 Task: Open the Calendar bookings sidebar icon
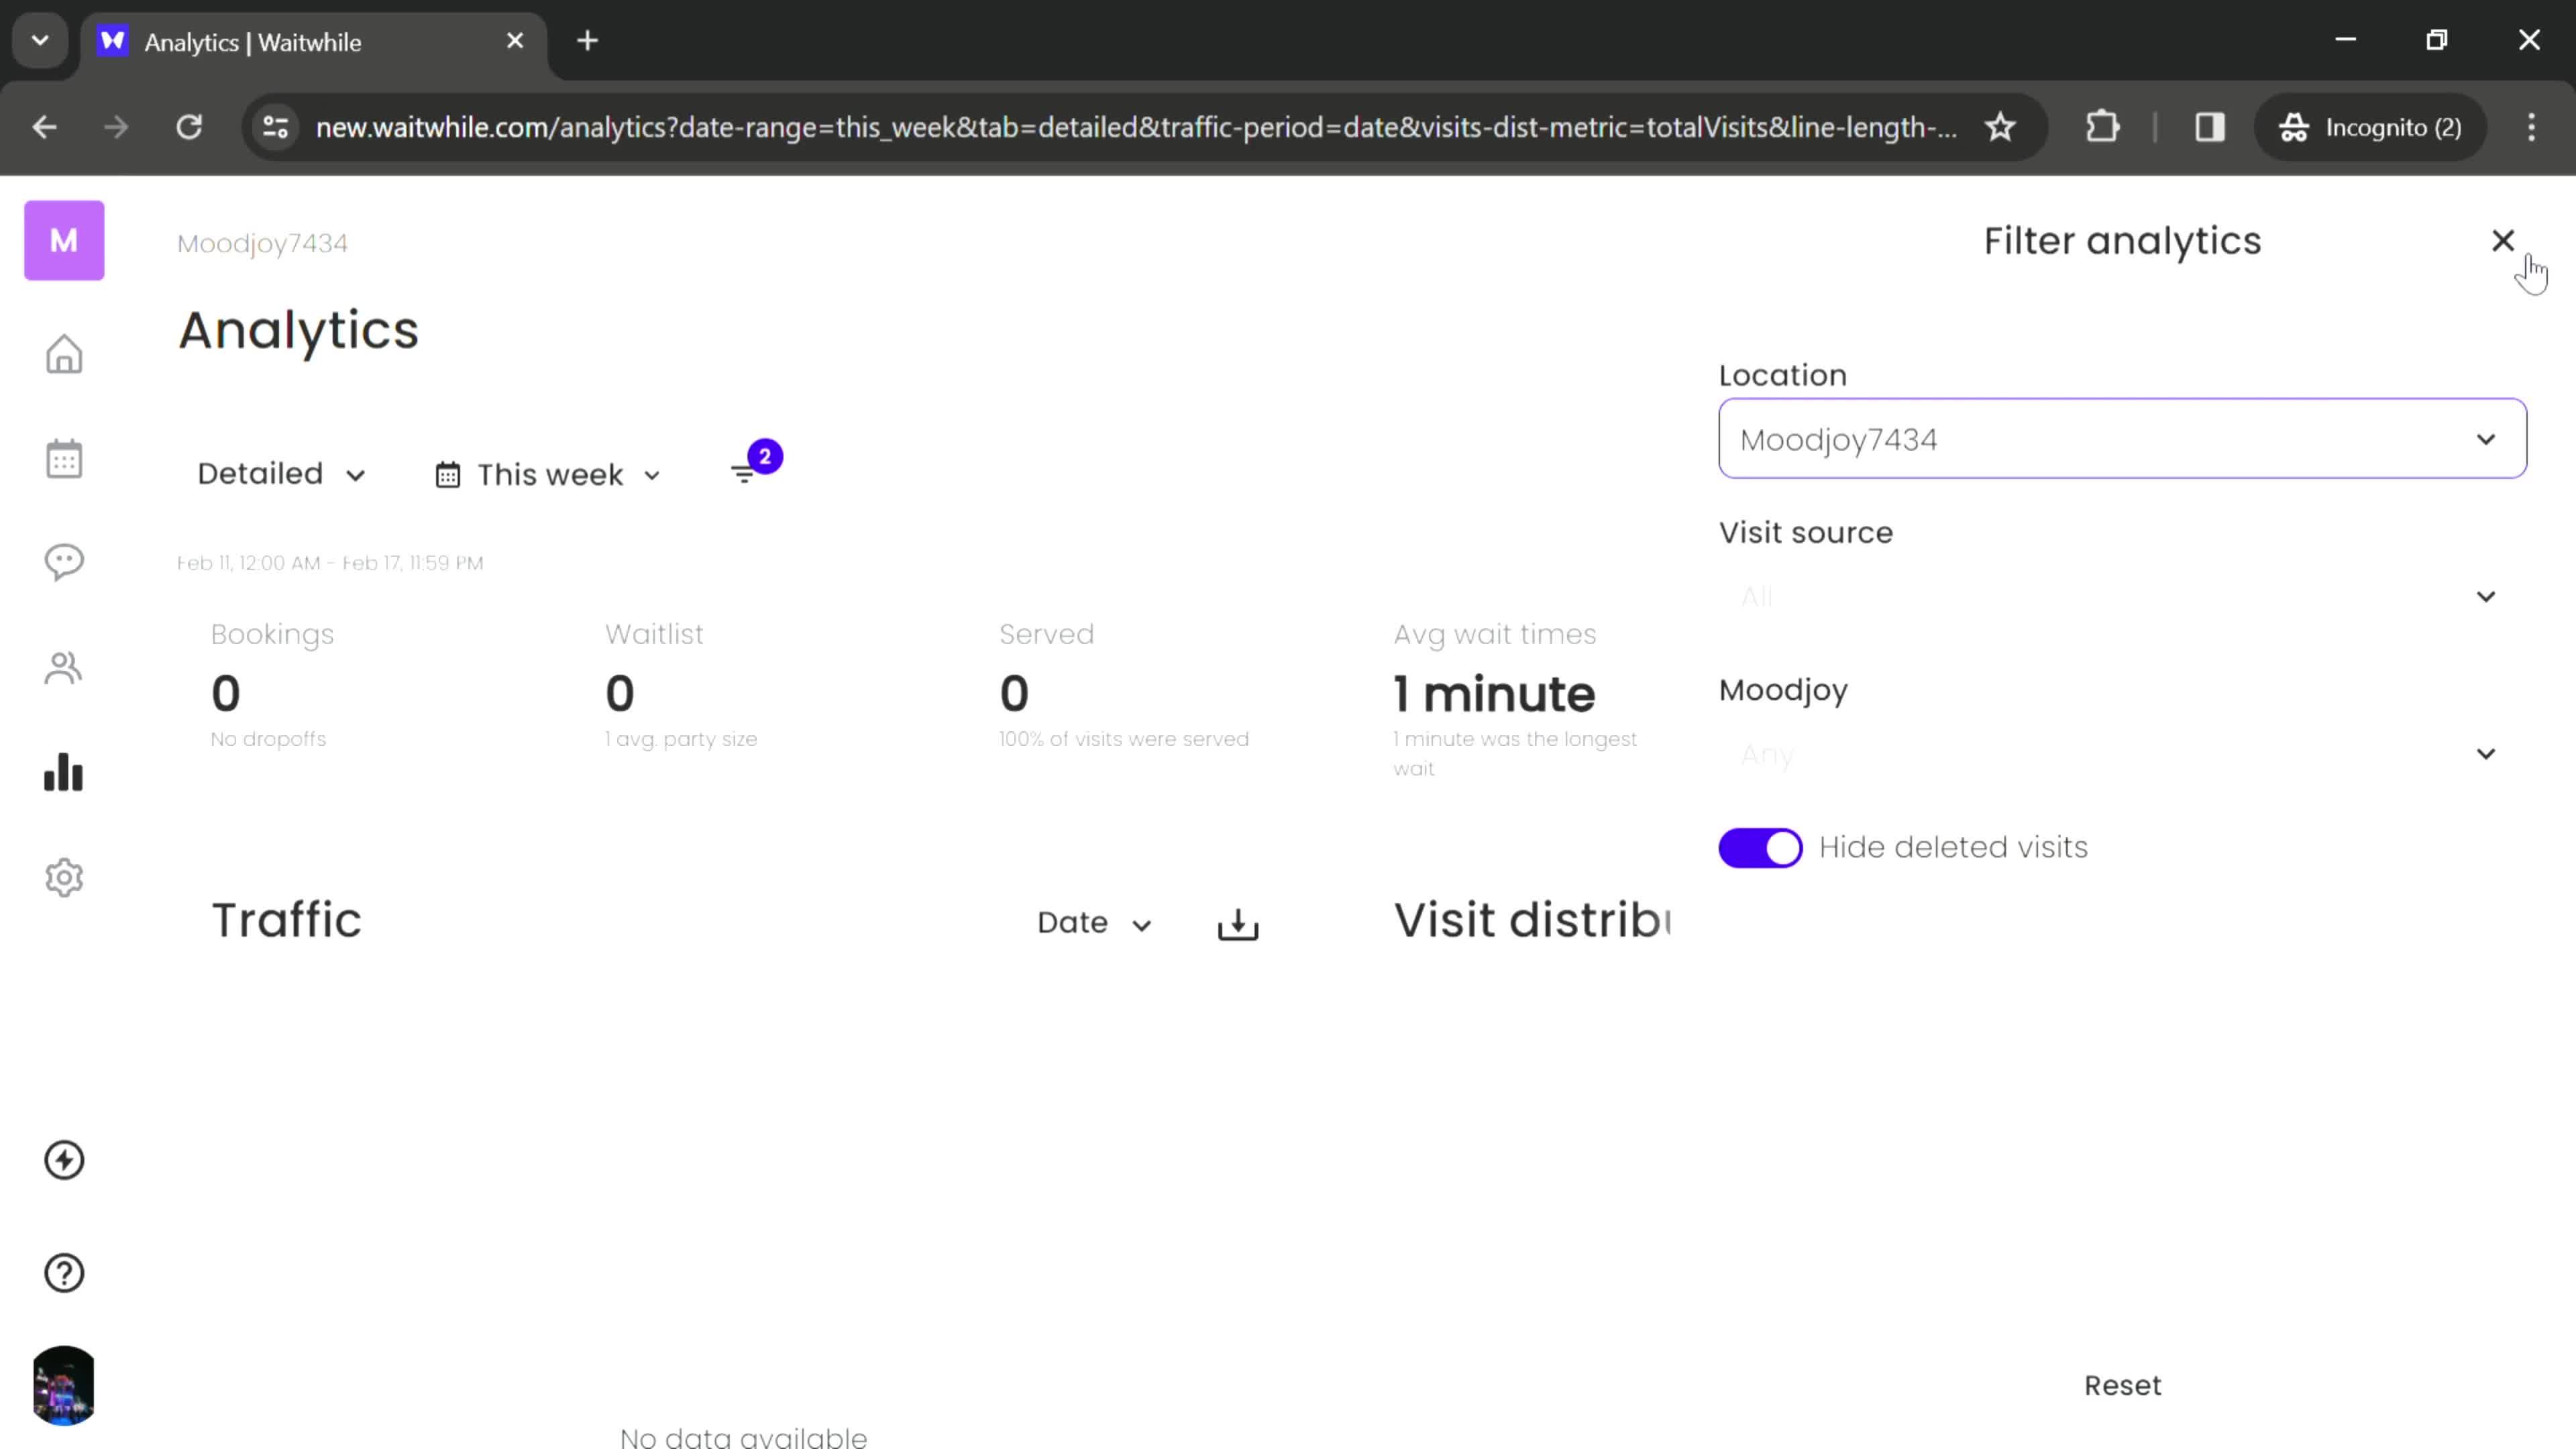click(x=64, y=459)
